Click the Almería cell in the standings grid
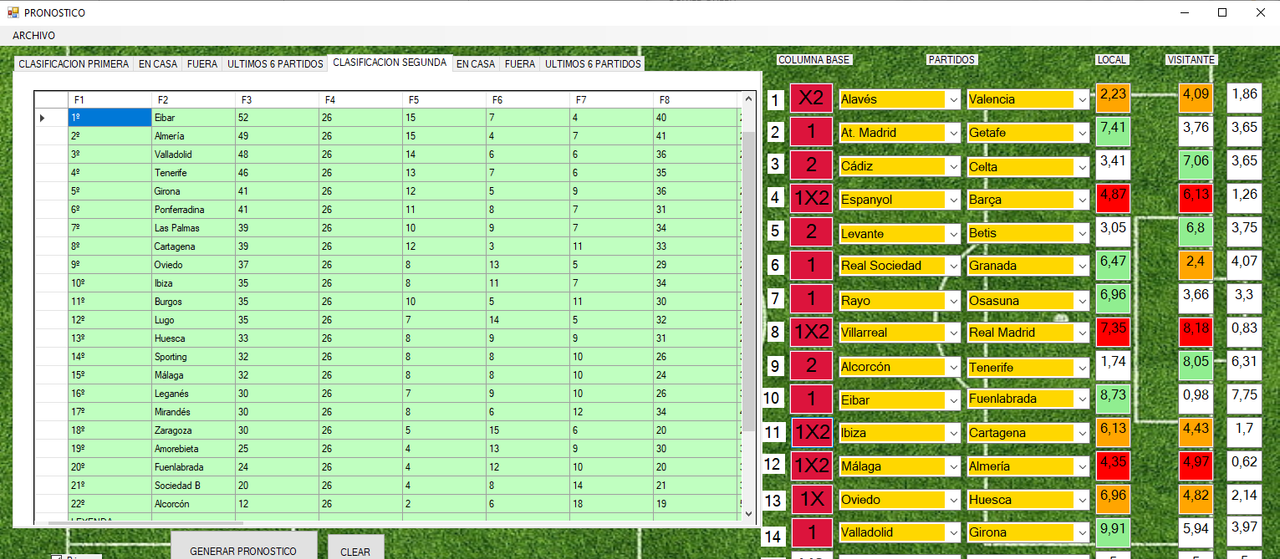The width and height of the screenshot is (1280, 559). point(194,136)
